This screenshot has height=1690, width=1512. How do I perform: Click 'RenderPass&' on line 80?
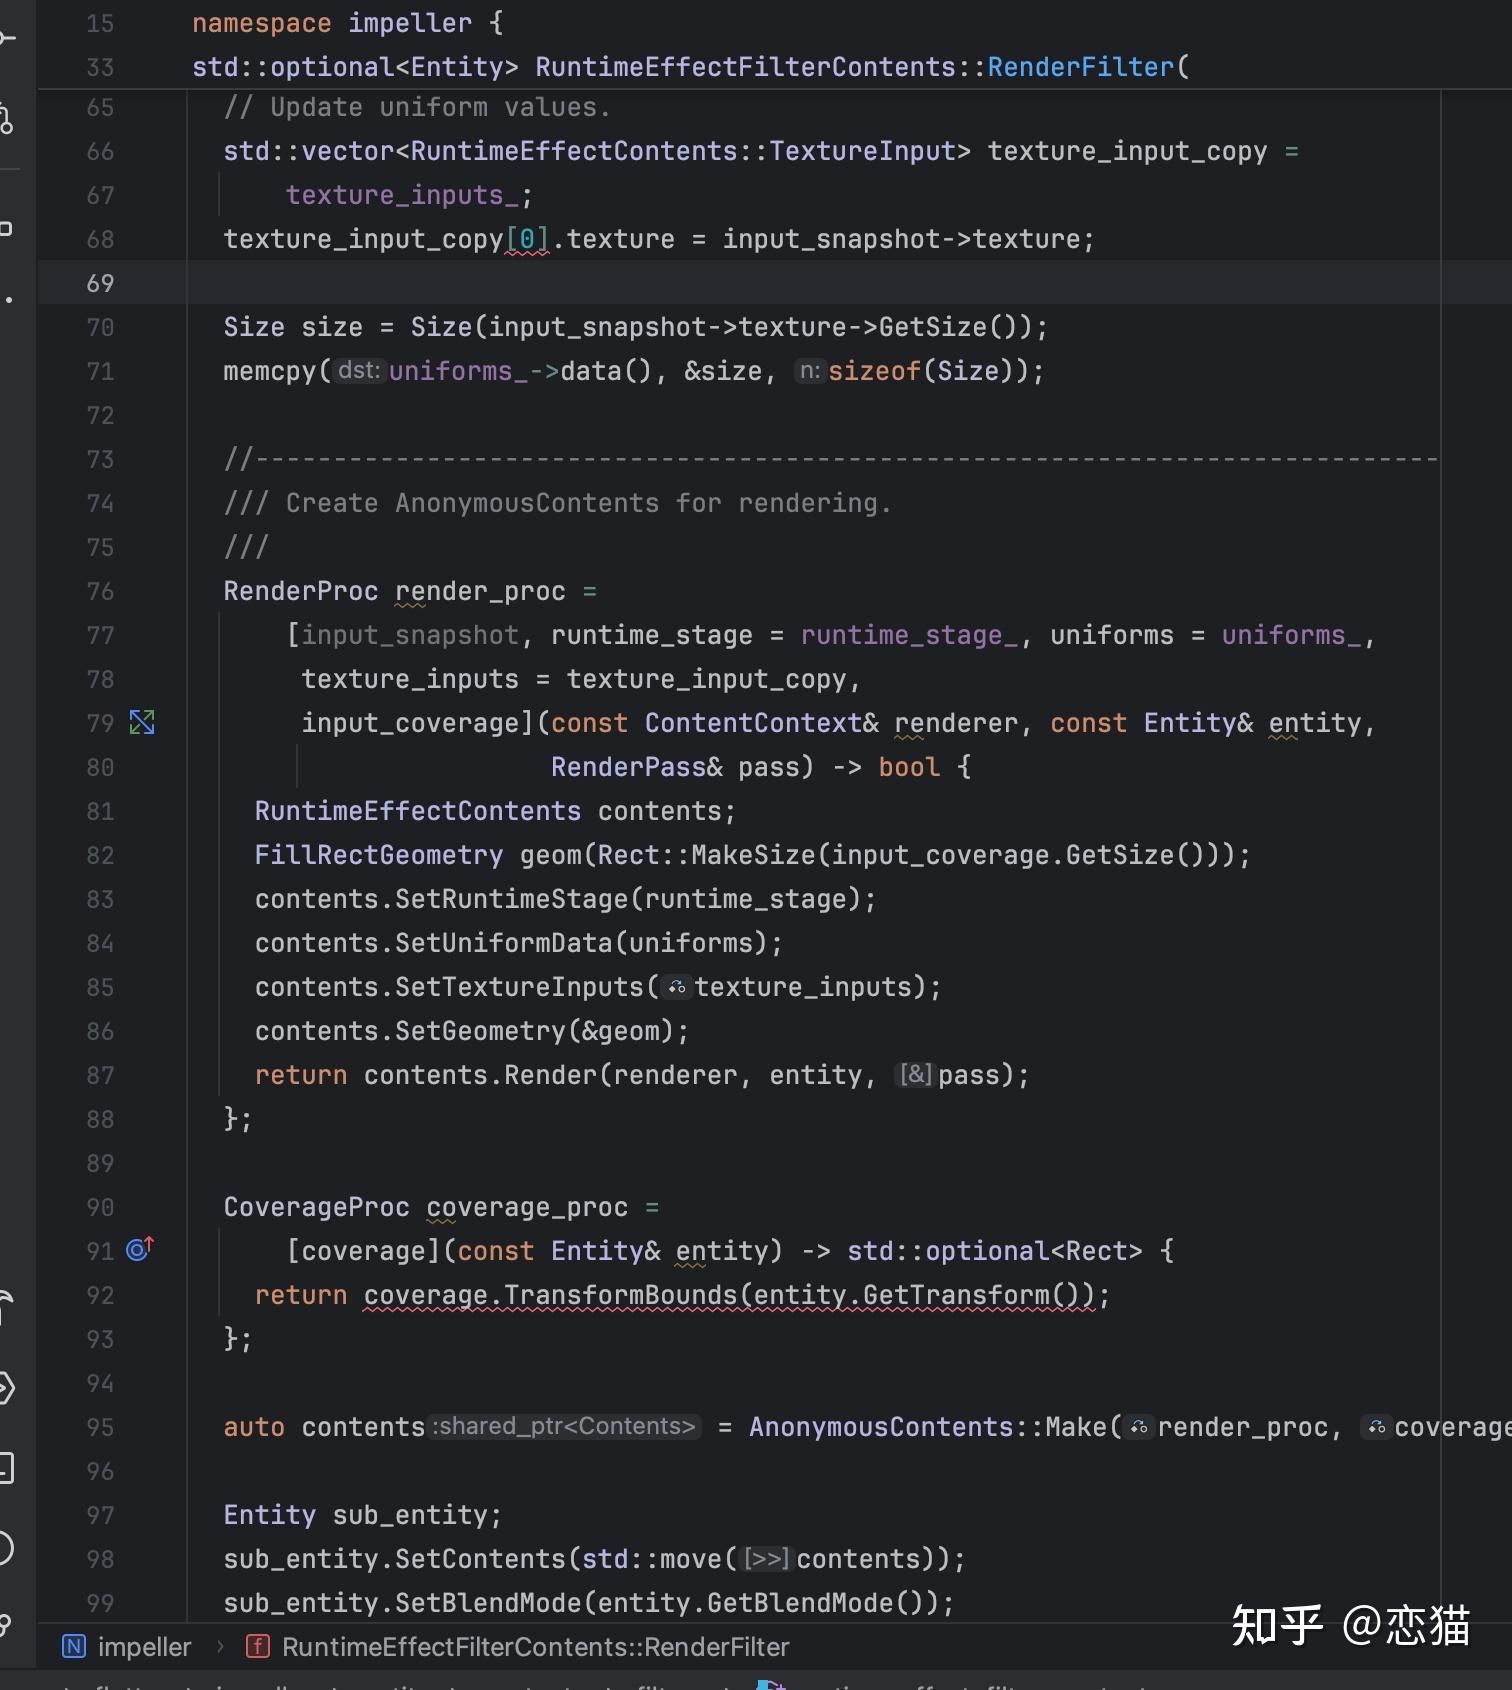click(x=637, y=767)
